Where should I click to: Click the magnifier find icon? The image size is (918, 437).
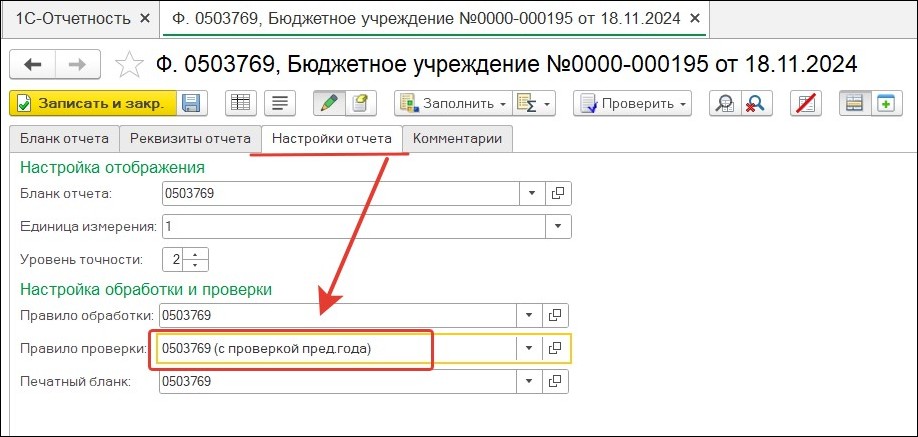click(x=724, y=103)
